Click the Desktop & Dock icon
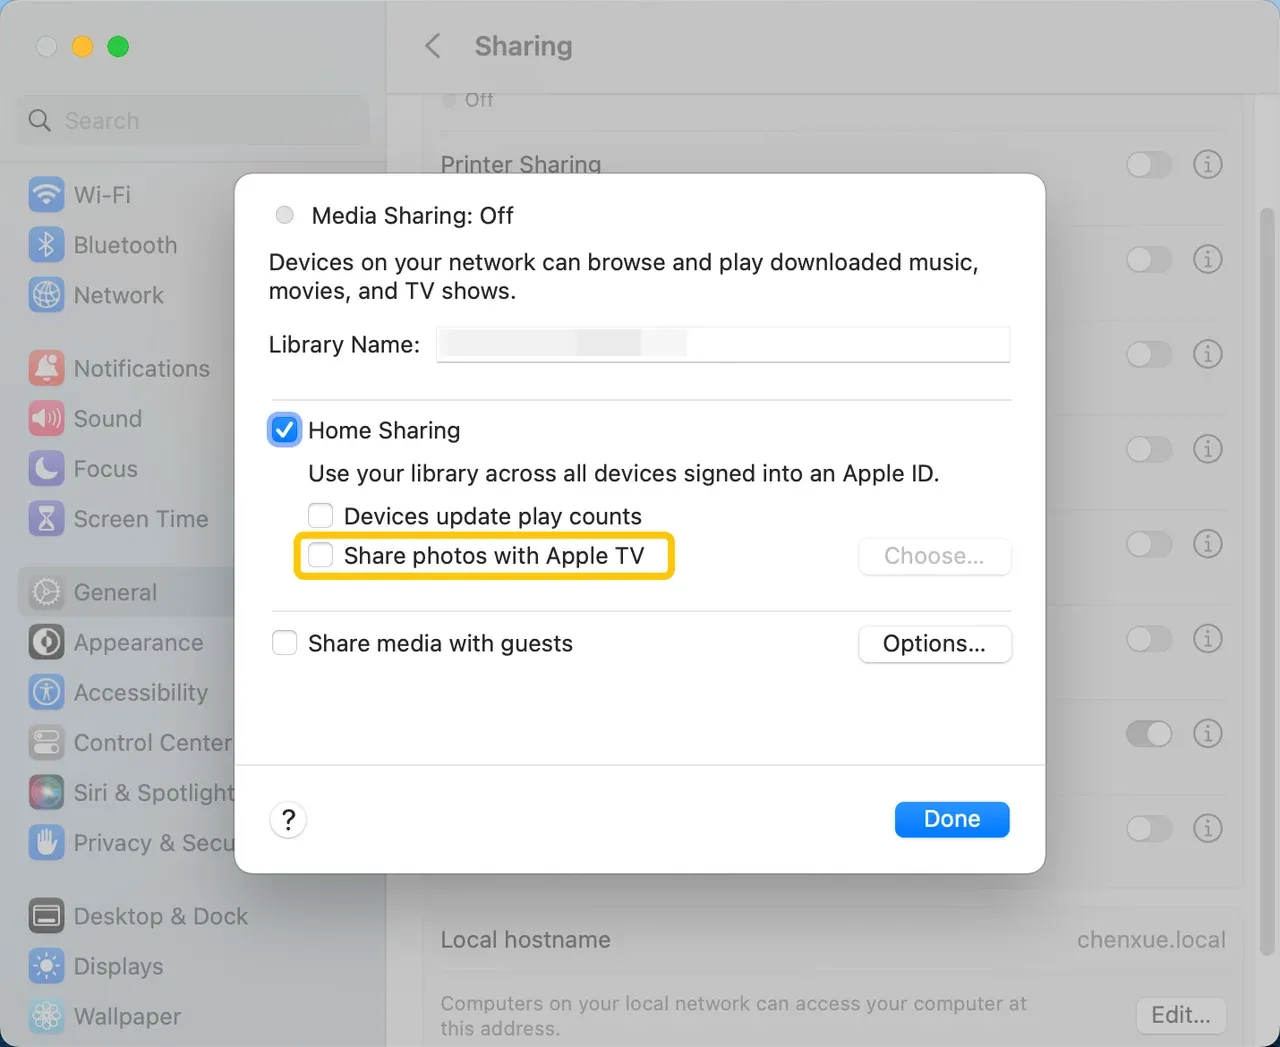This screenshot has width=1280, height=1047. coord(46,916)
